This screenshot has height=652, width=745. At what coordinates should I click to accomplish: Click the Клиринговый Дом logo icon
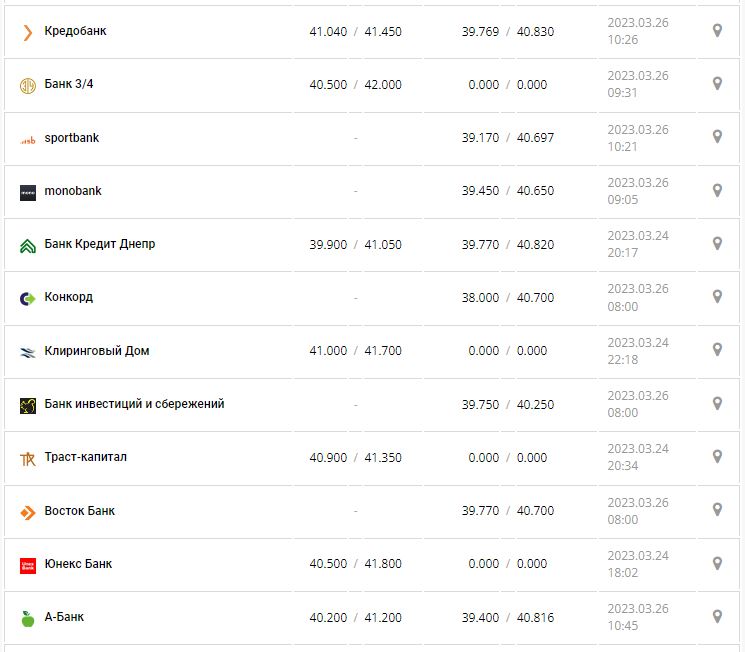pos(27,352)
